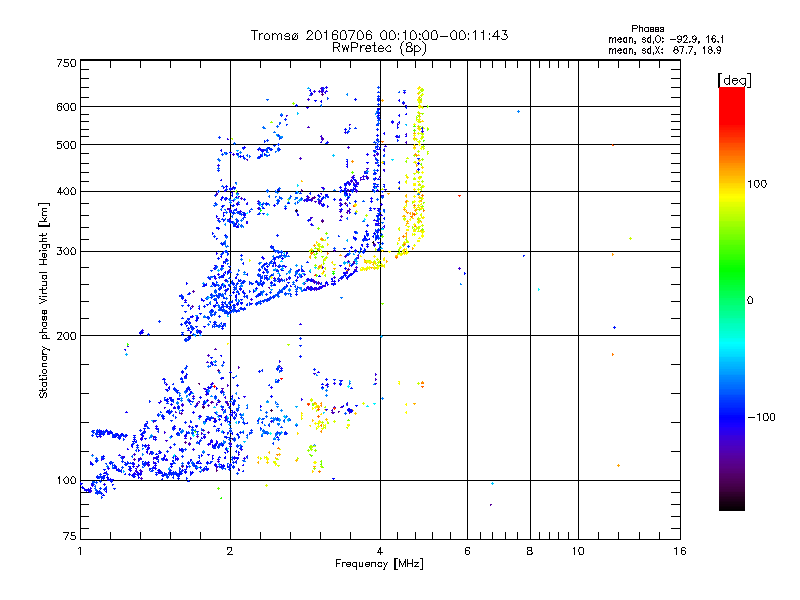The image size is (800, 600).
Task: Click the '[deg]' colorbar unit label
Action: 734,80
